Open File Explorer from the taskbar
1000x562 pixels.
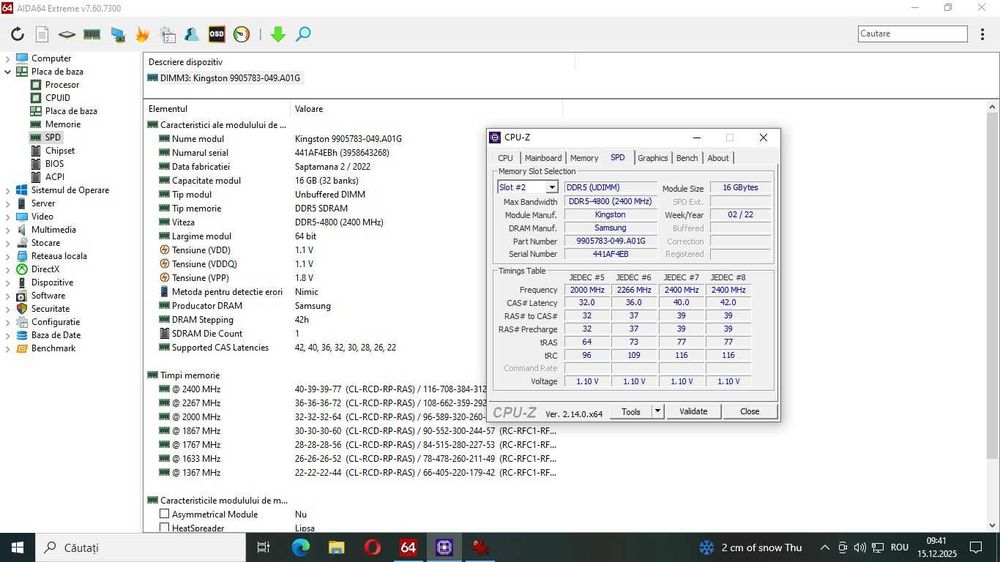click(x=336, y=547)
